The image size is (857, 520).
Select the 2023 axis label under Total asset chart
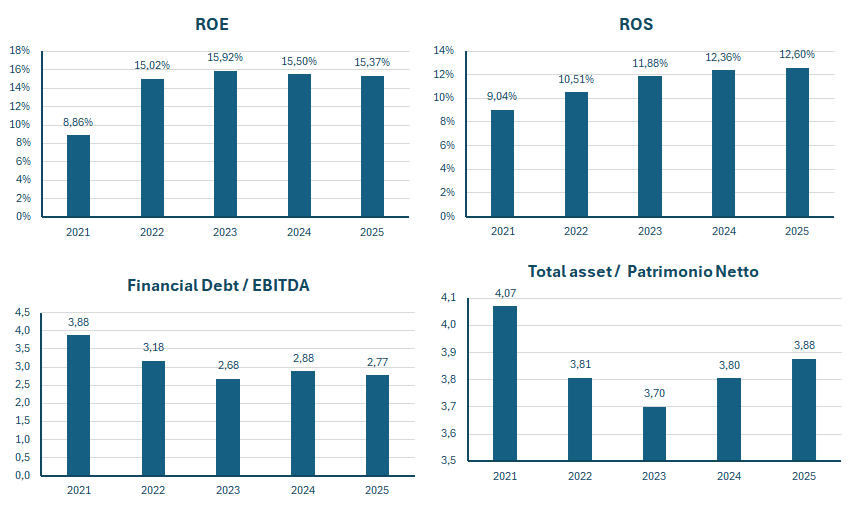654,476
